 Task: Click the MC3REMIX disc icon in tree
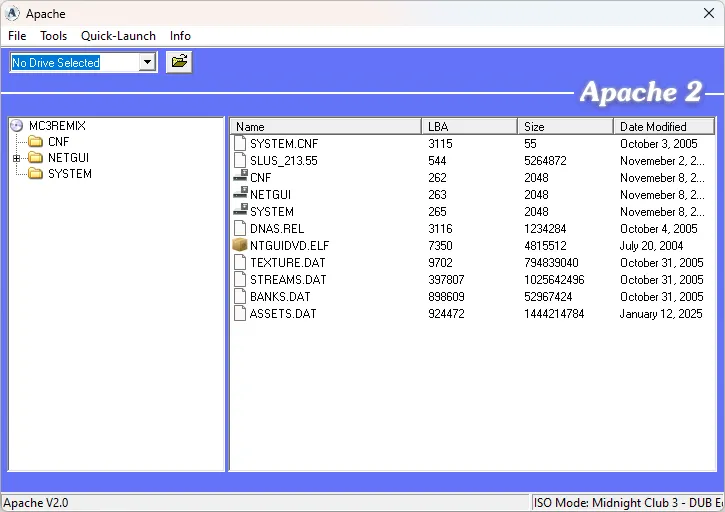17,125
